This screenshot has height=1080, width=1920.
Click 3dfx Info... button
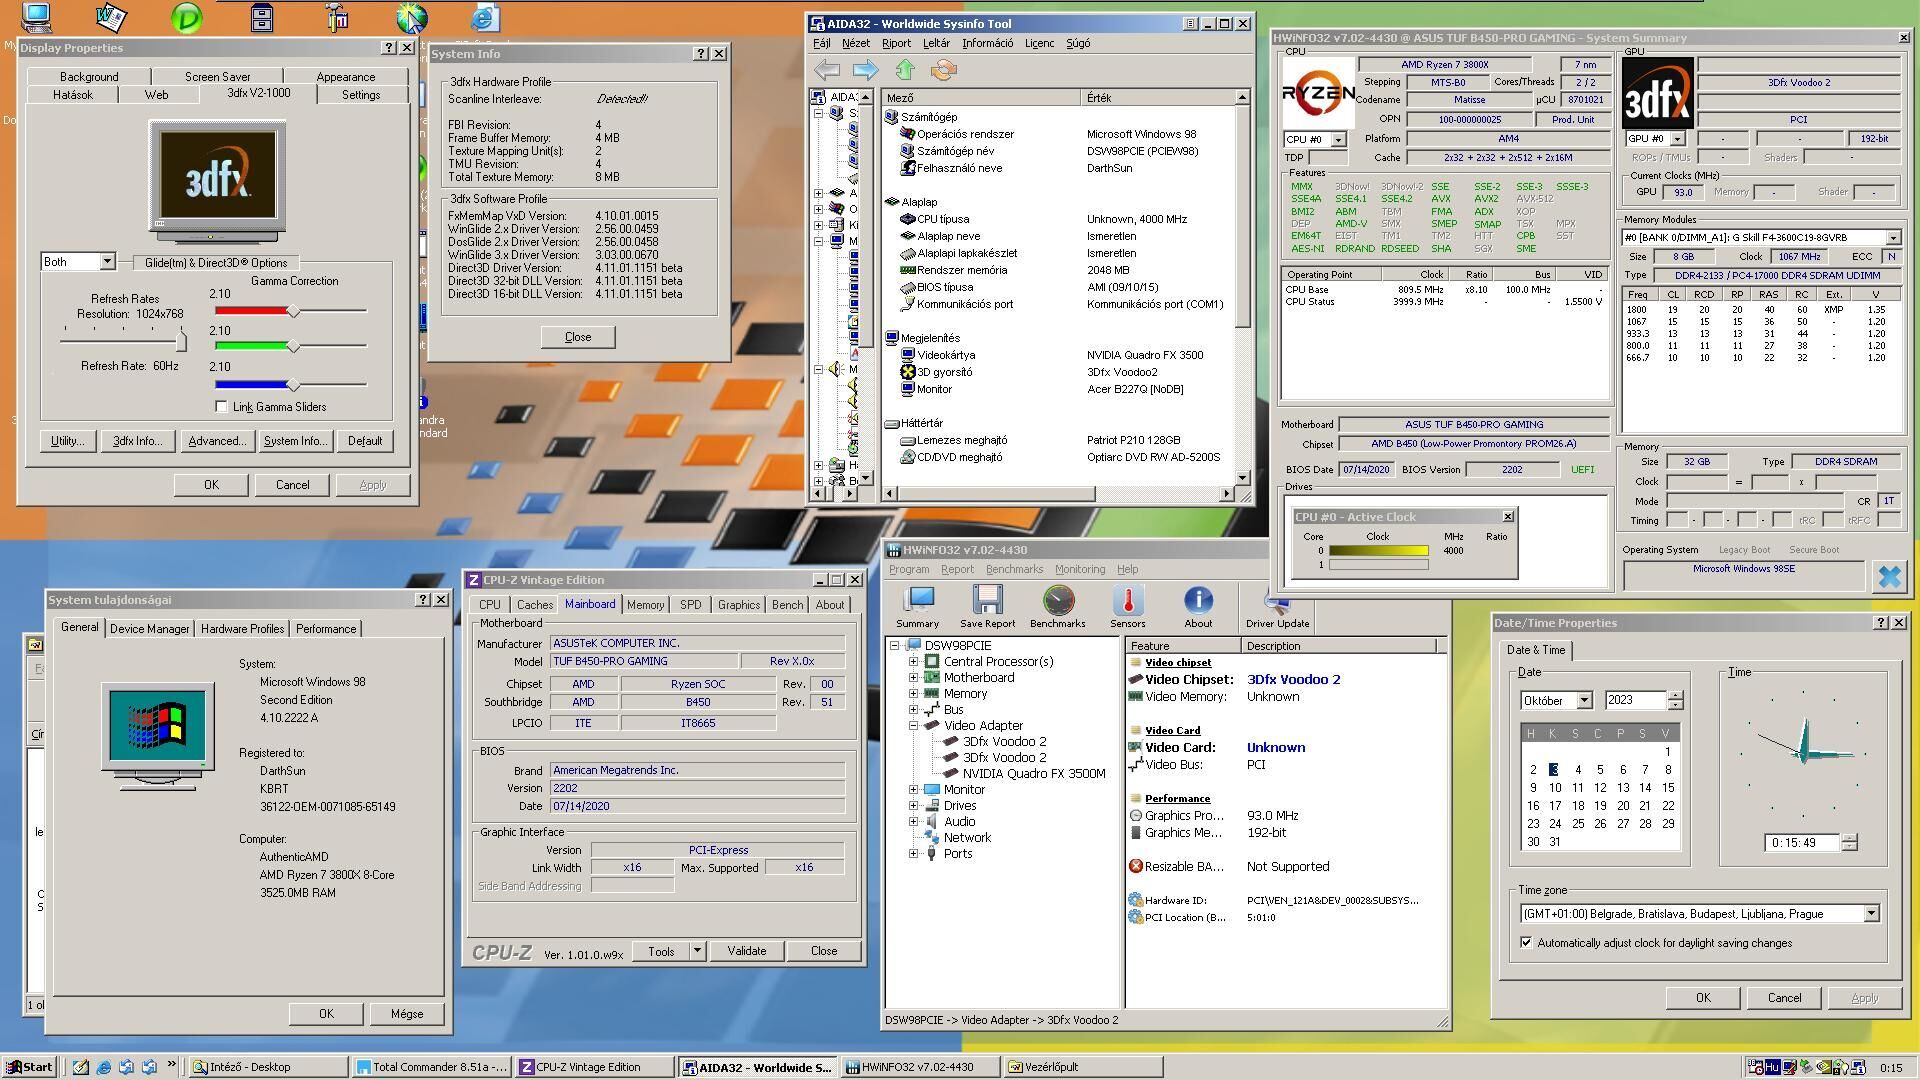point(138,441)
